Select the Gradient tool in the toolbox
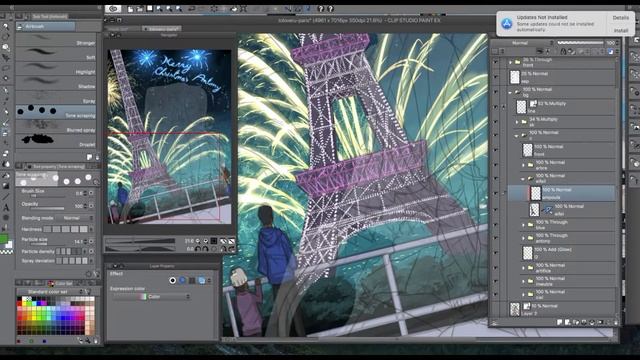 click(6, 185)
